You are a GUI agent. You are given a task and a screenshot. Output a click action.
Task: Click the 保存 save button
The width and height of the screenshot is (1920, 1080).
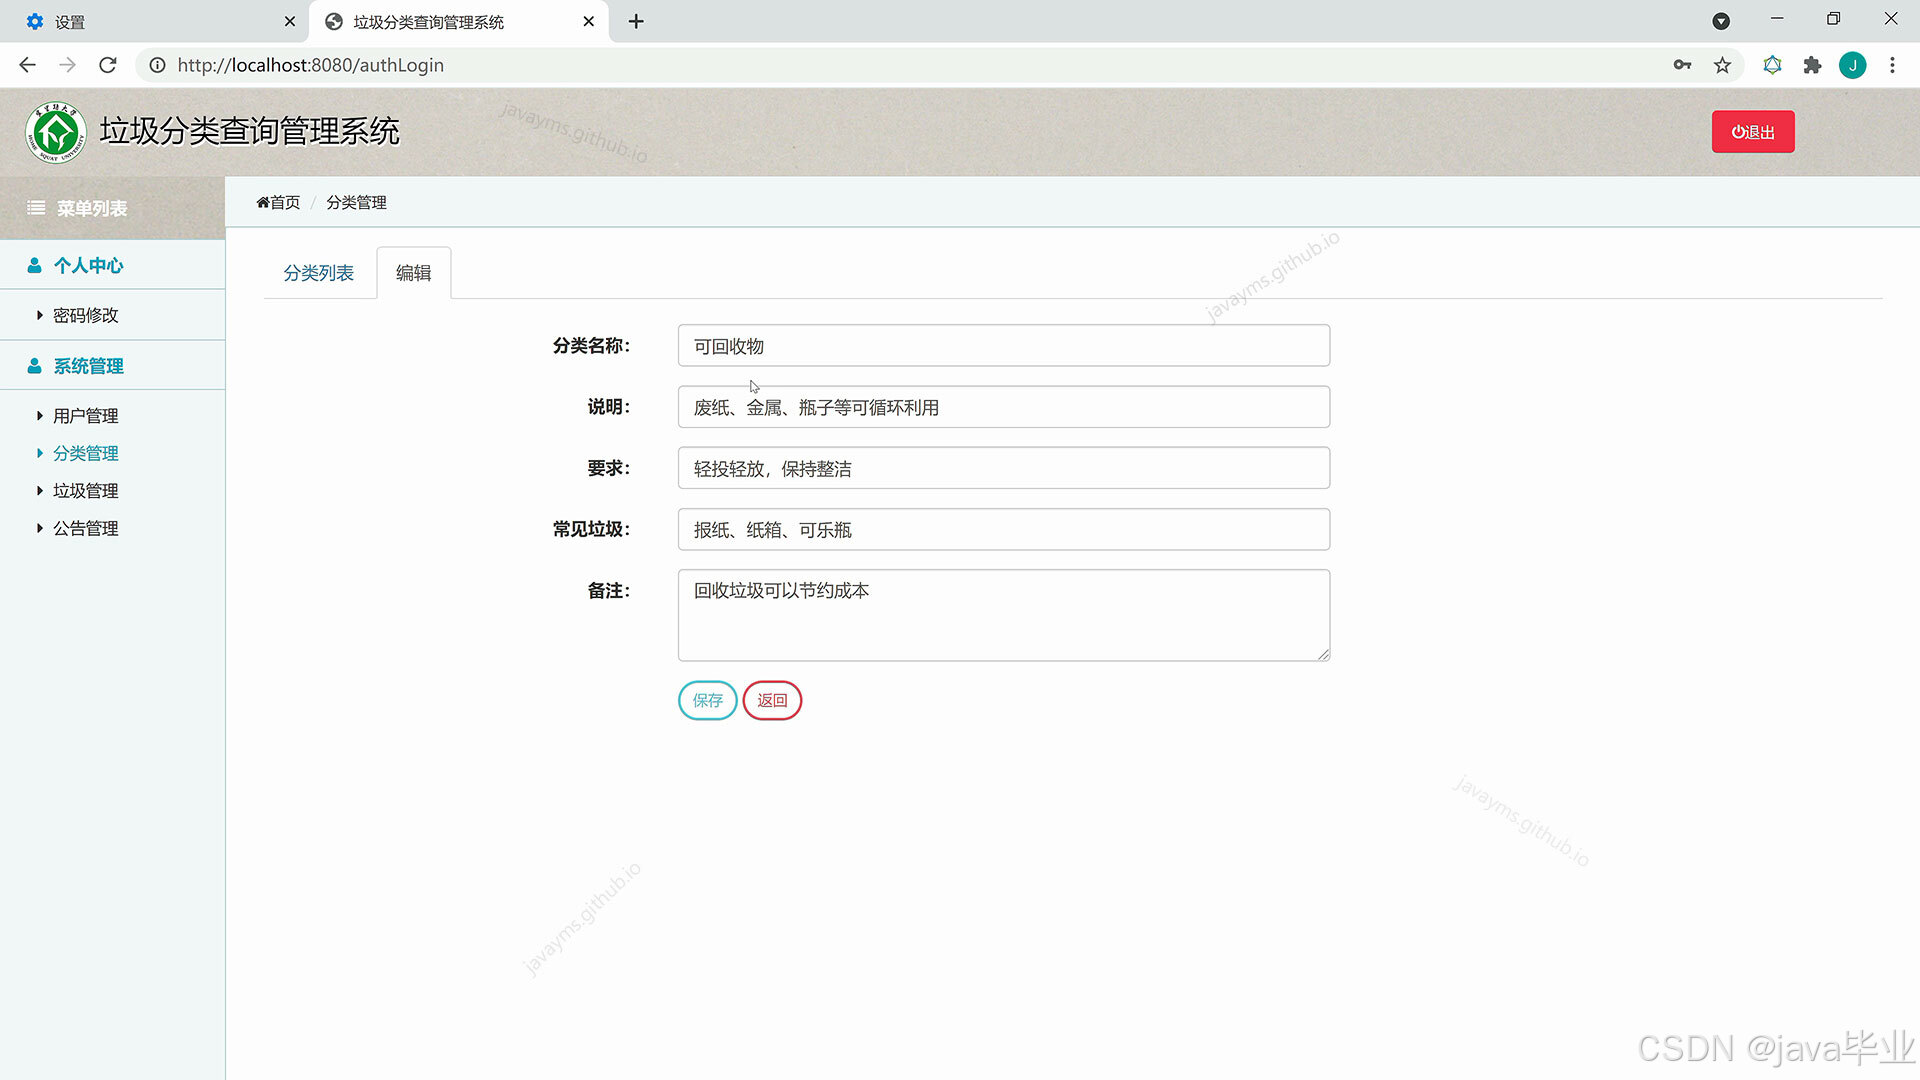pos(708,700)
